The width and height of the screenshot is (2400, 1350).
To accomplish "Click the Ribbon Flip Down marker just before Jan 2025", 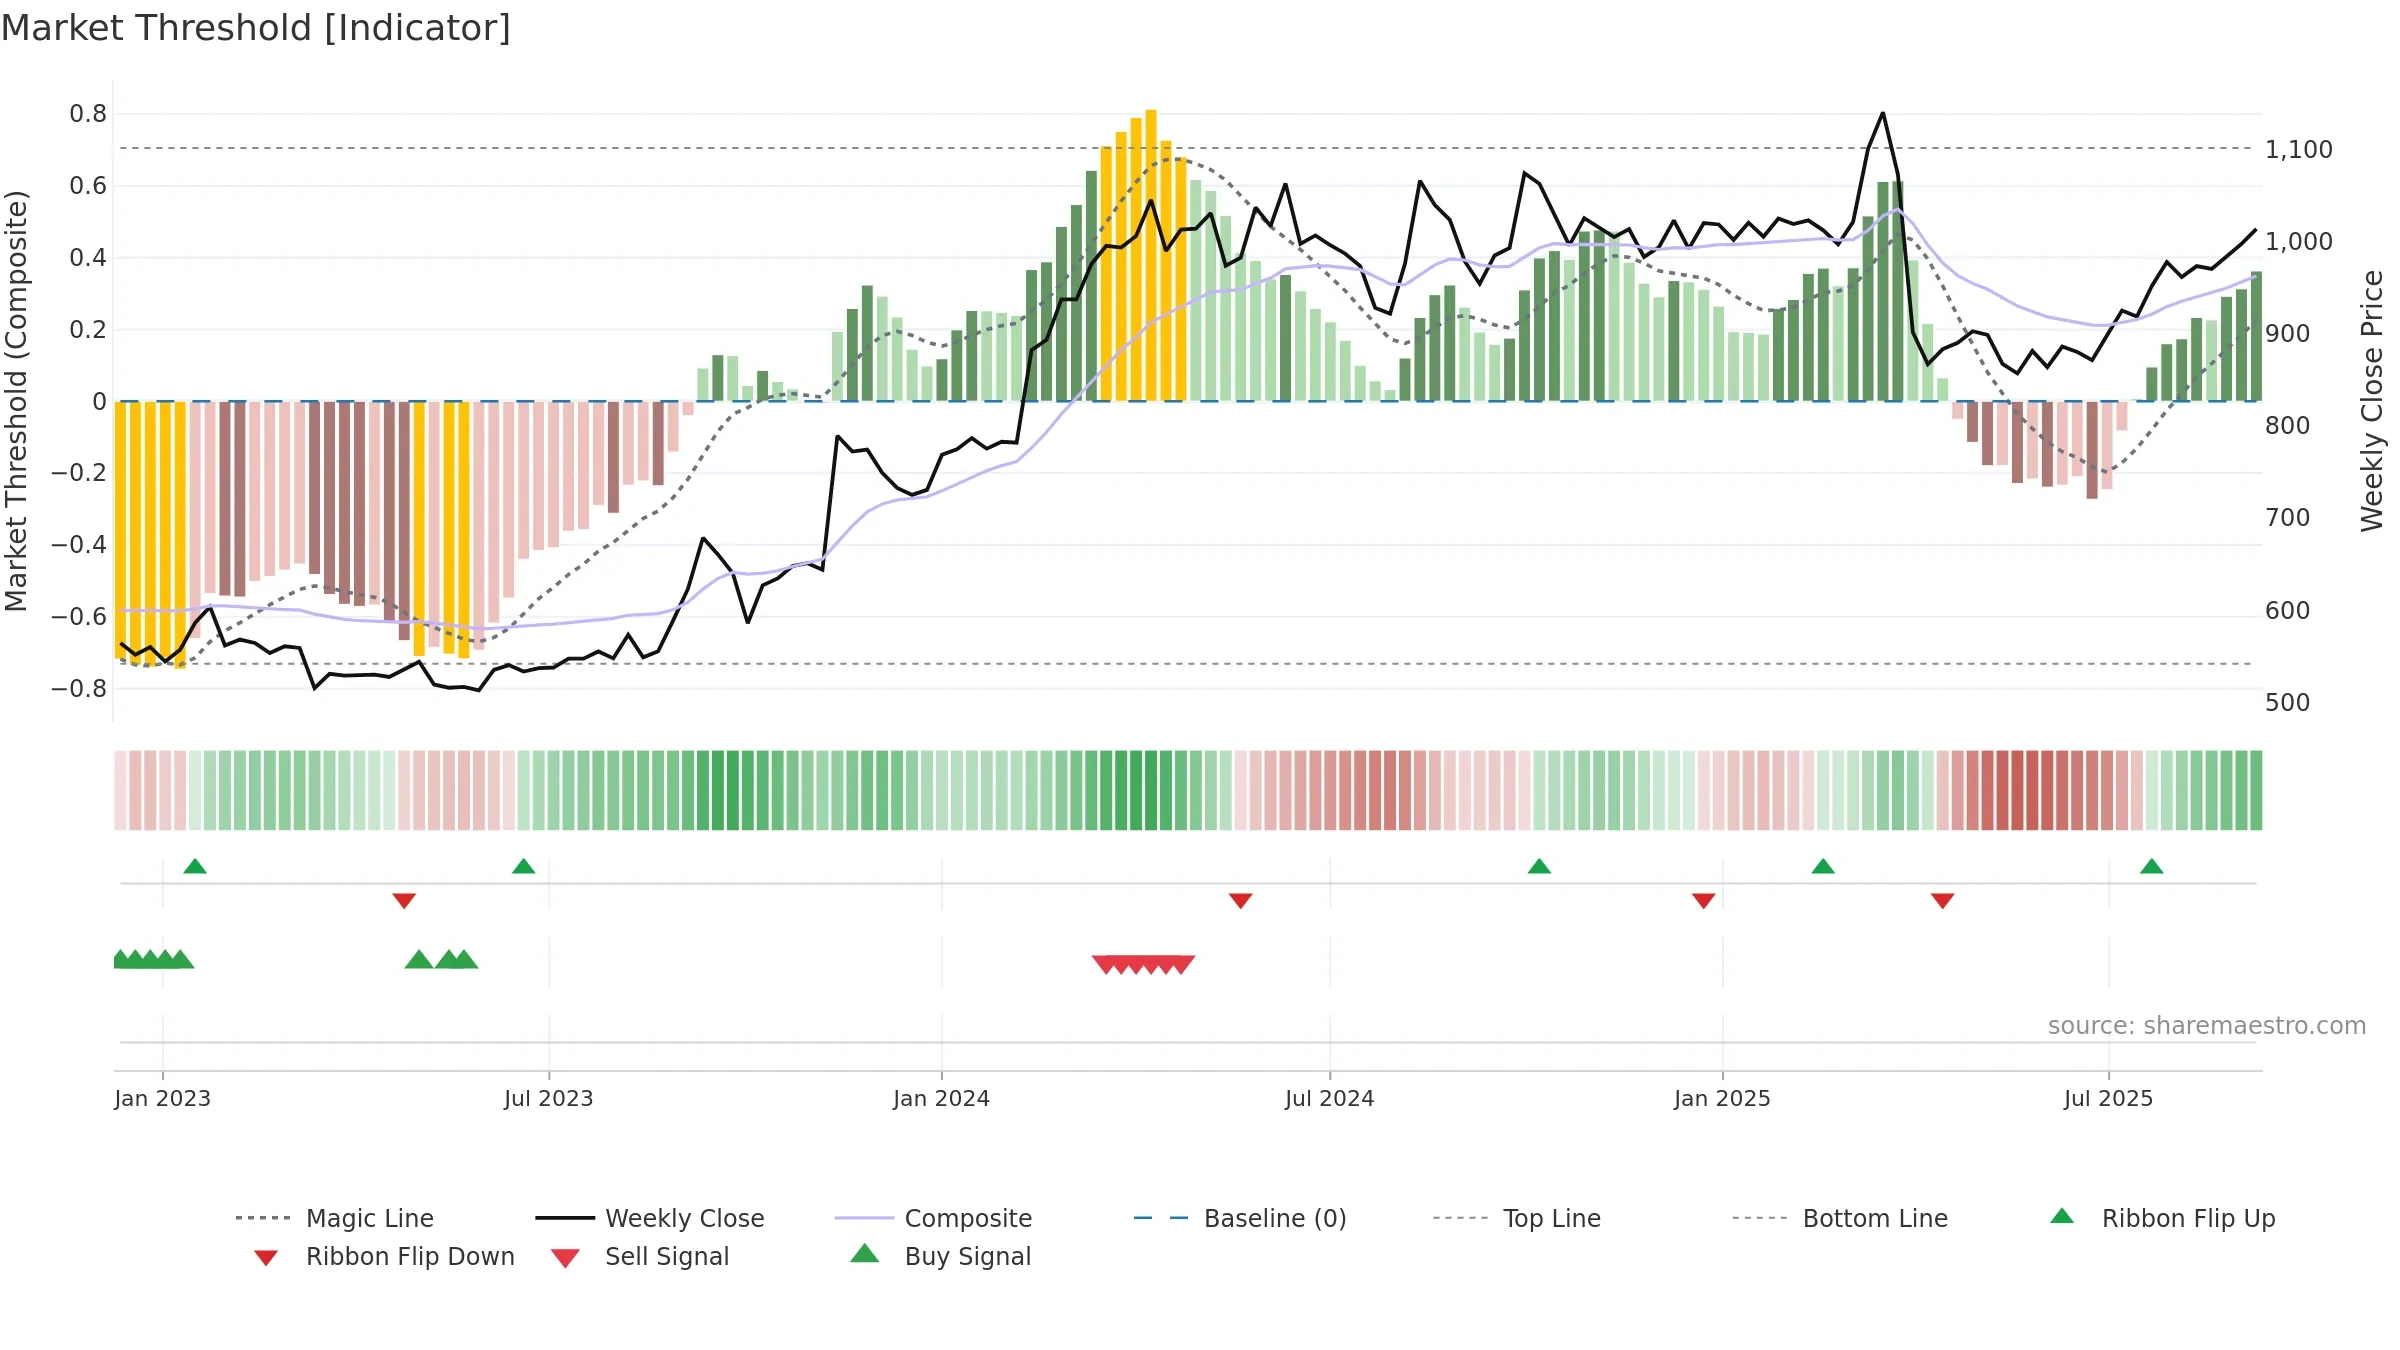I will click(x=1704, y=901).
